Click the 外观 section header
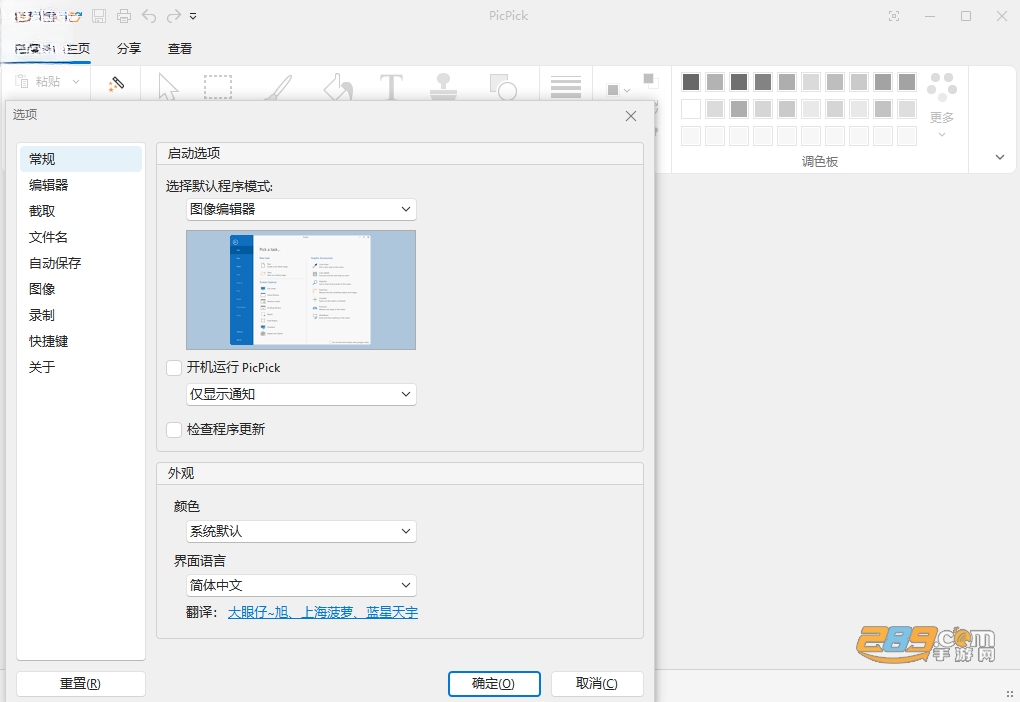Image resolution: width=1020 pixels, height=702 pixels. pyautogui.click(x=181, y=474)
